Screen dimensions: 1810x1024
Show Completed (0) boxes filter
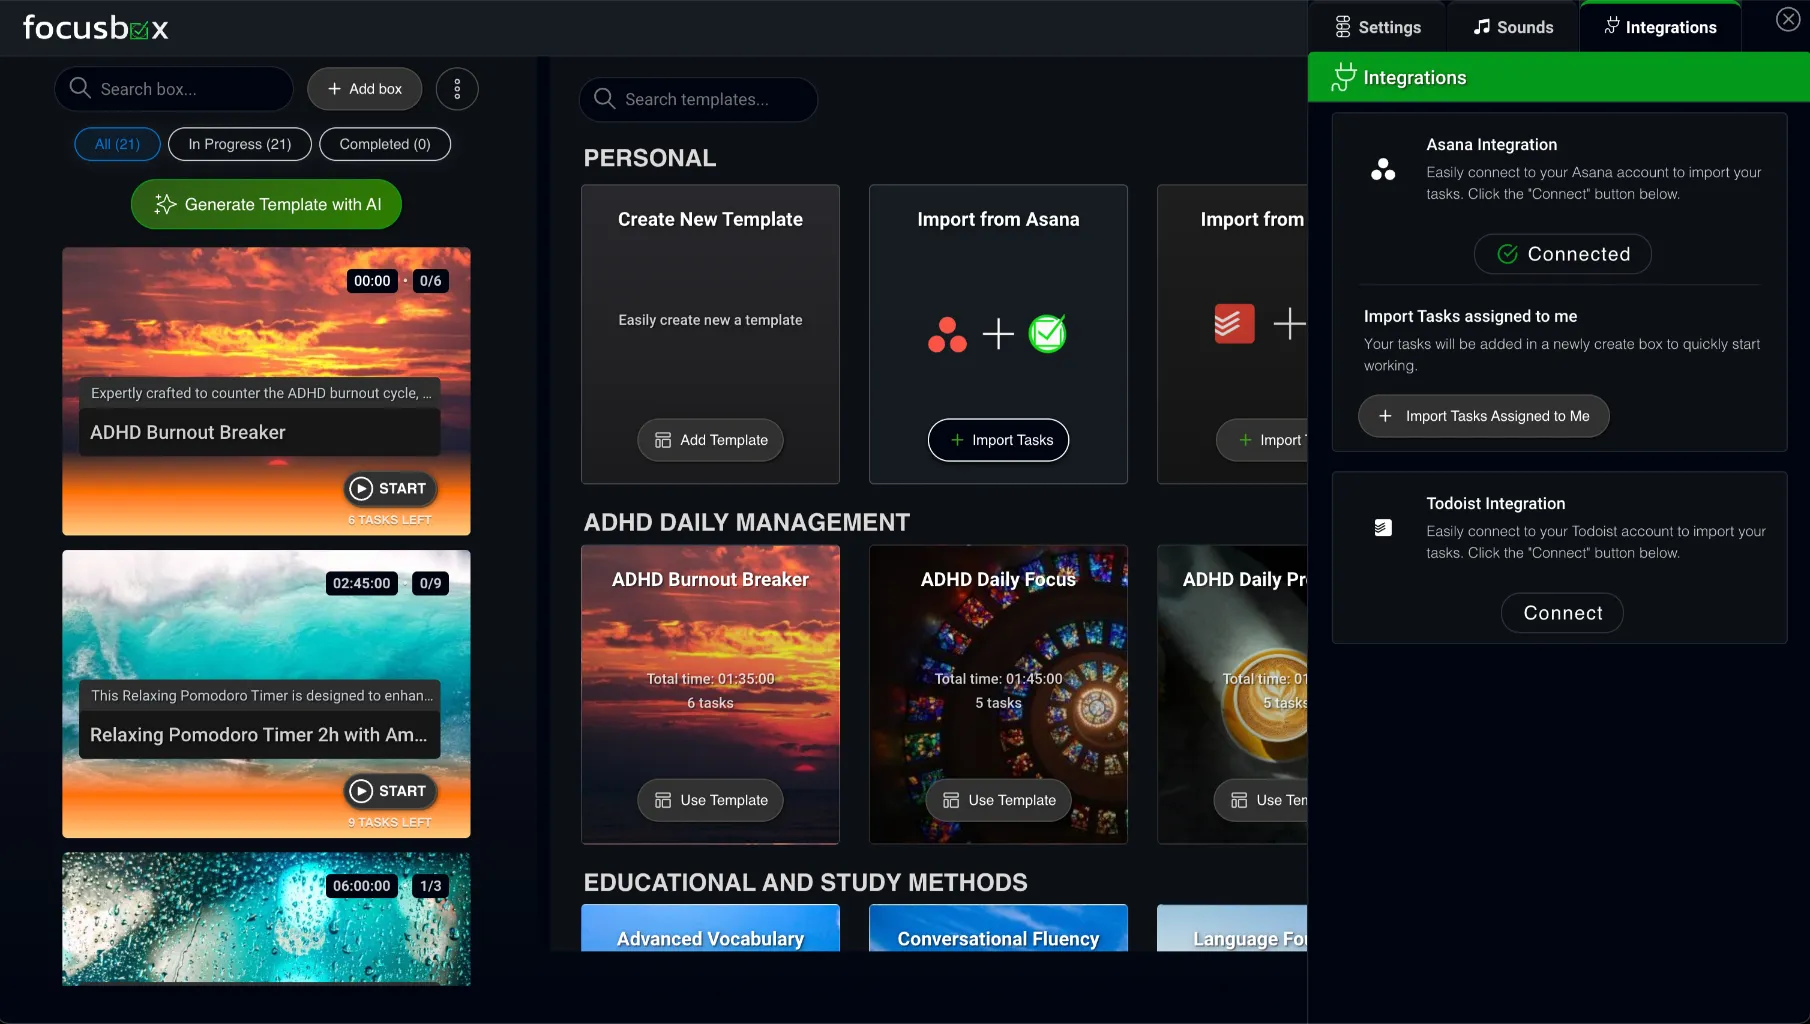tap(385, 144)
